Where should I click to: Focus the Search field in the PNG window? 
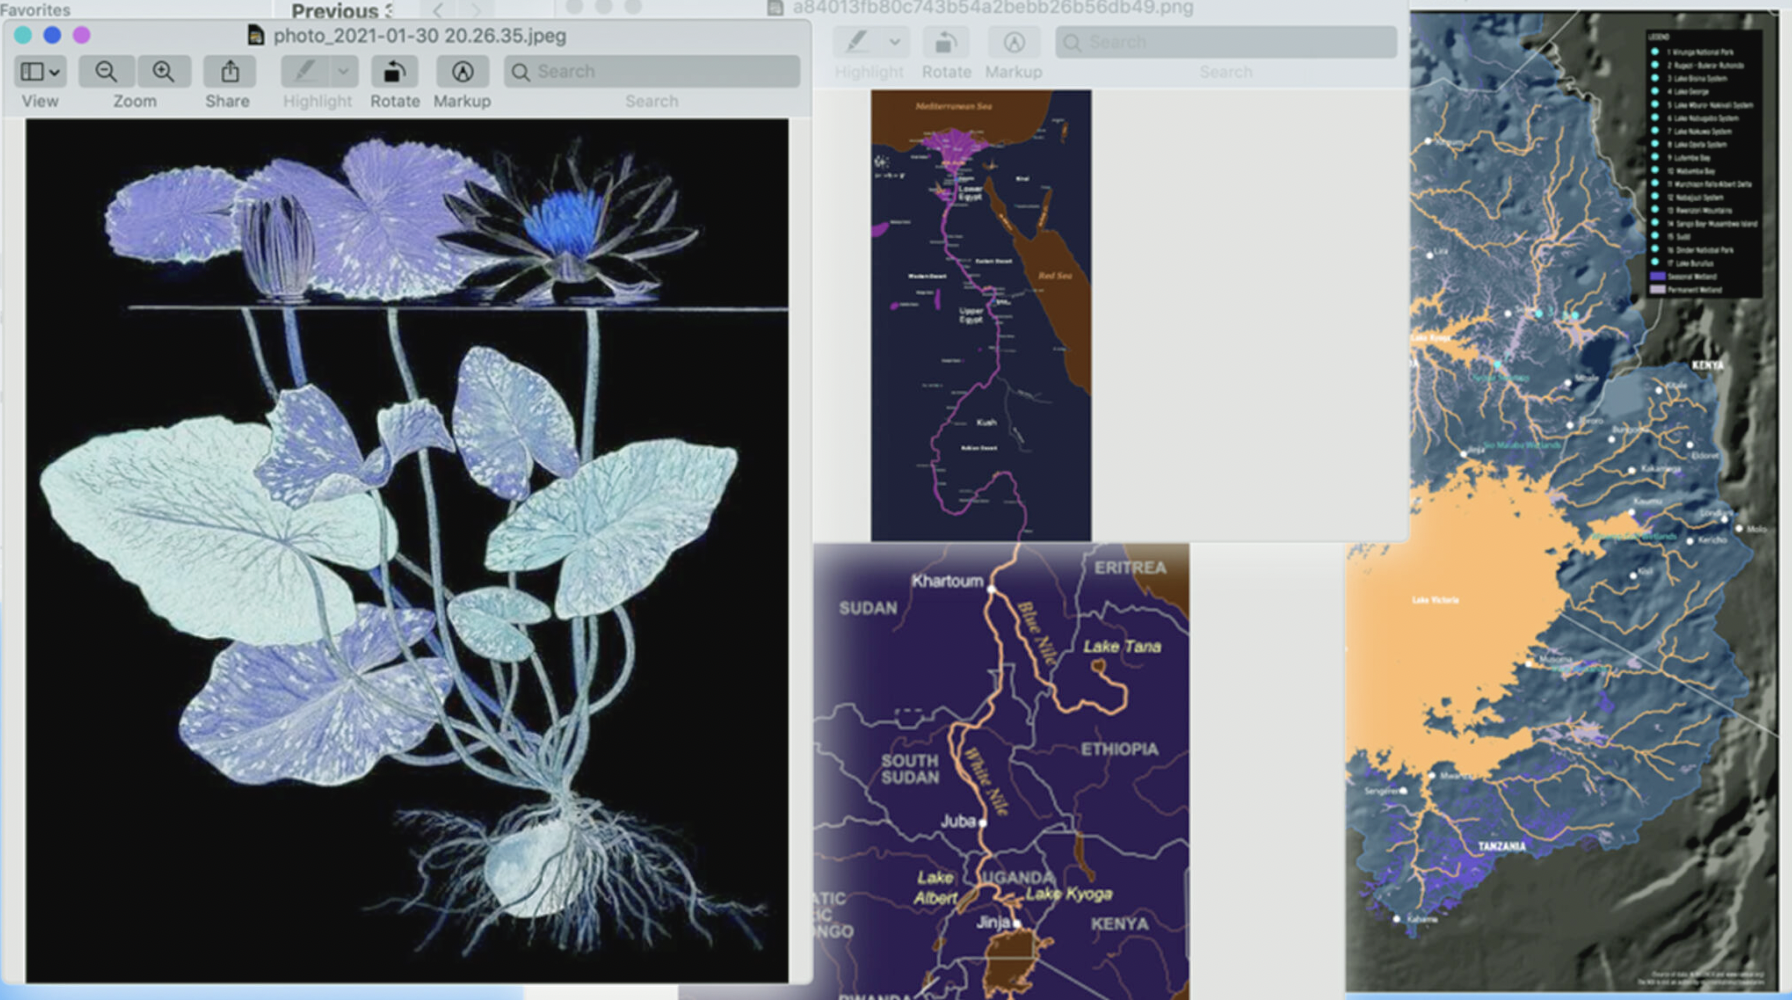(1226, 43)
